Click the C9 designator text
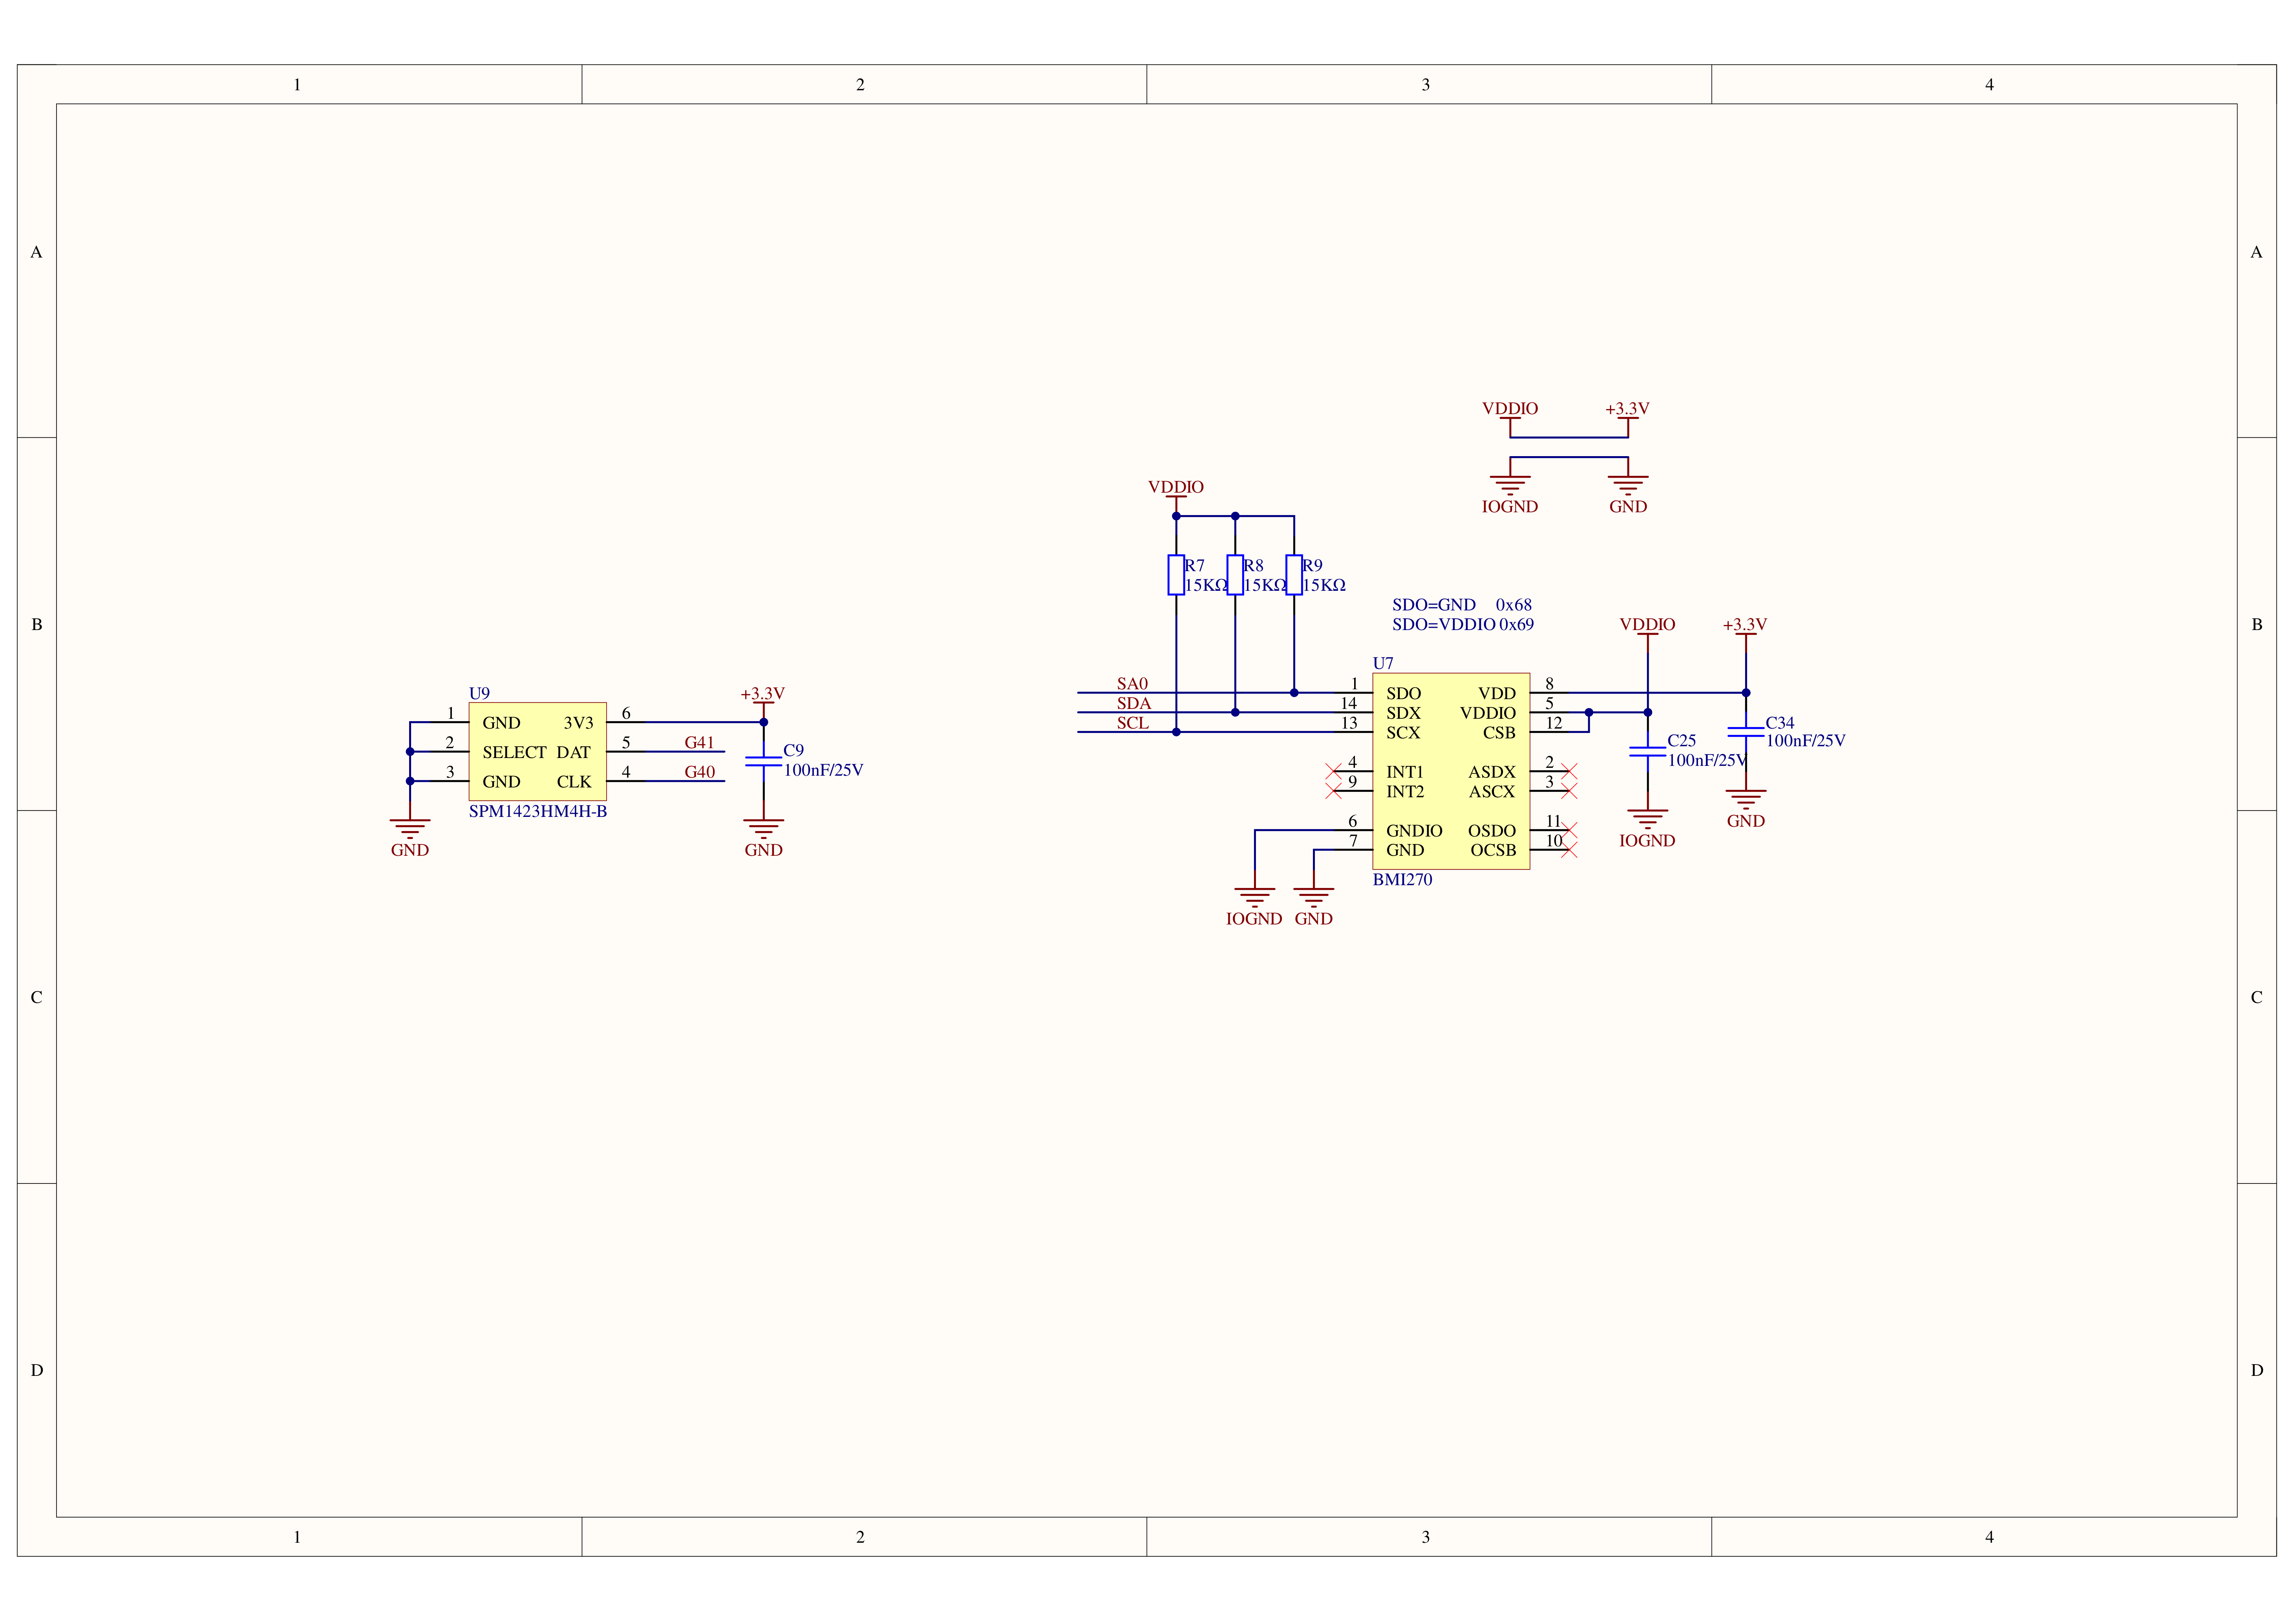 tap(794, 750)
